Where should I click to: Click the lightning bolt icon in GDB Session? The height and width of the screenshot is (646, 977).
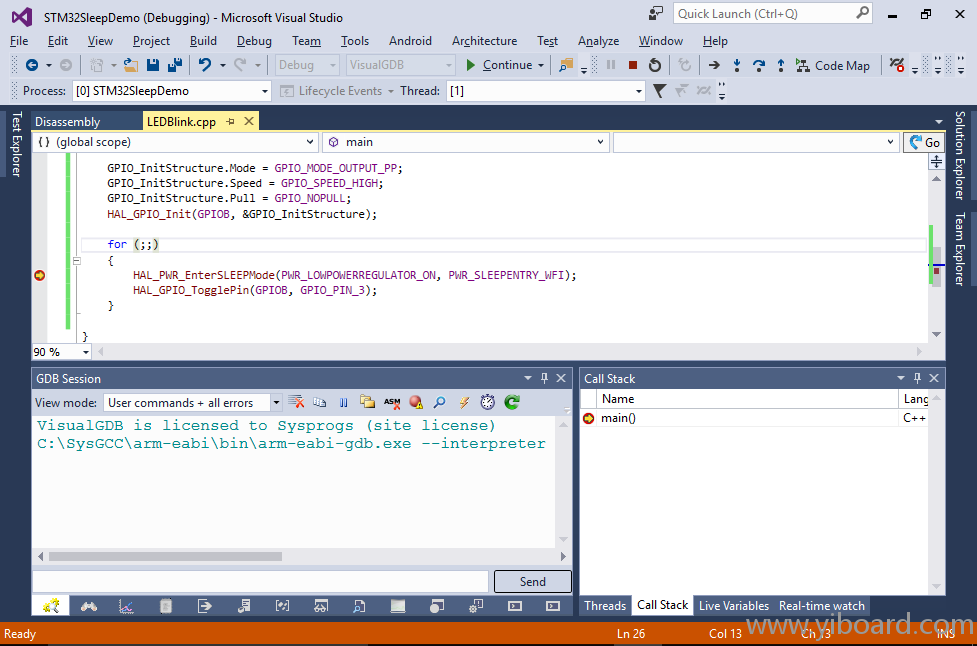464,402
